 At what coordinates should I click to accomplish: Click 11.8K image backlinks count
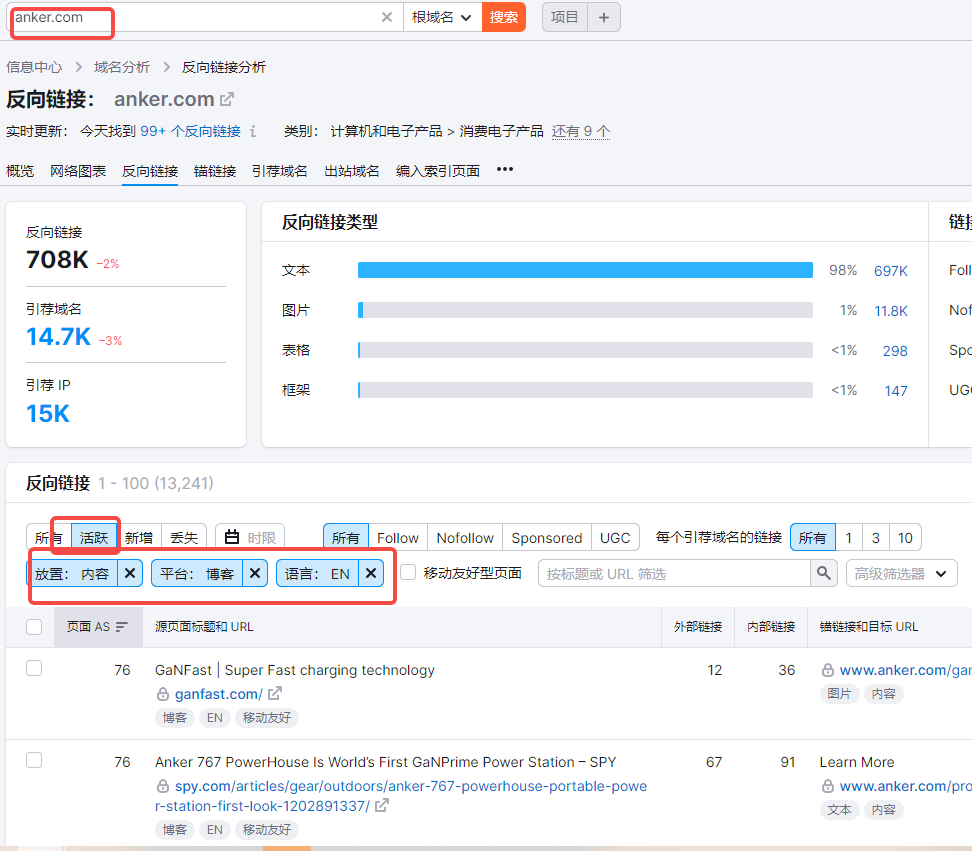pos(891,311)
